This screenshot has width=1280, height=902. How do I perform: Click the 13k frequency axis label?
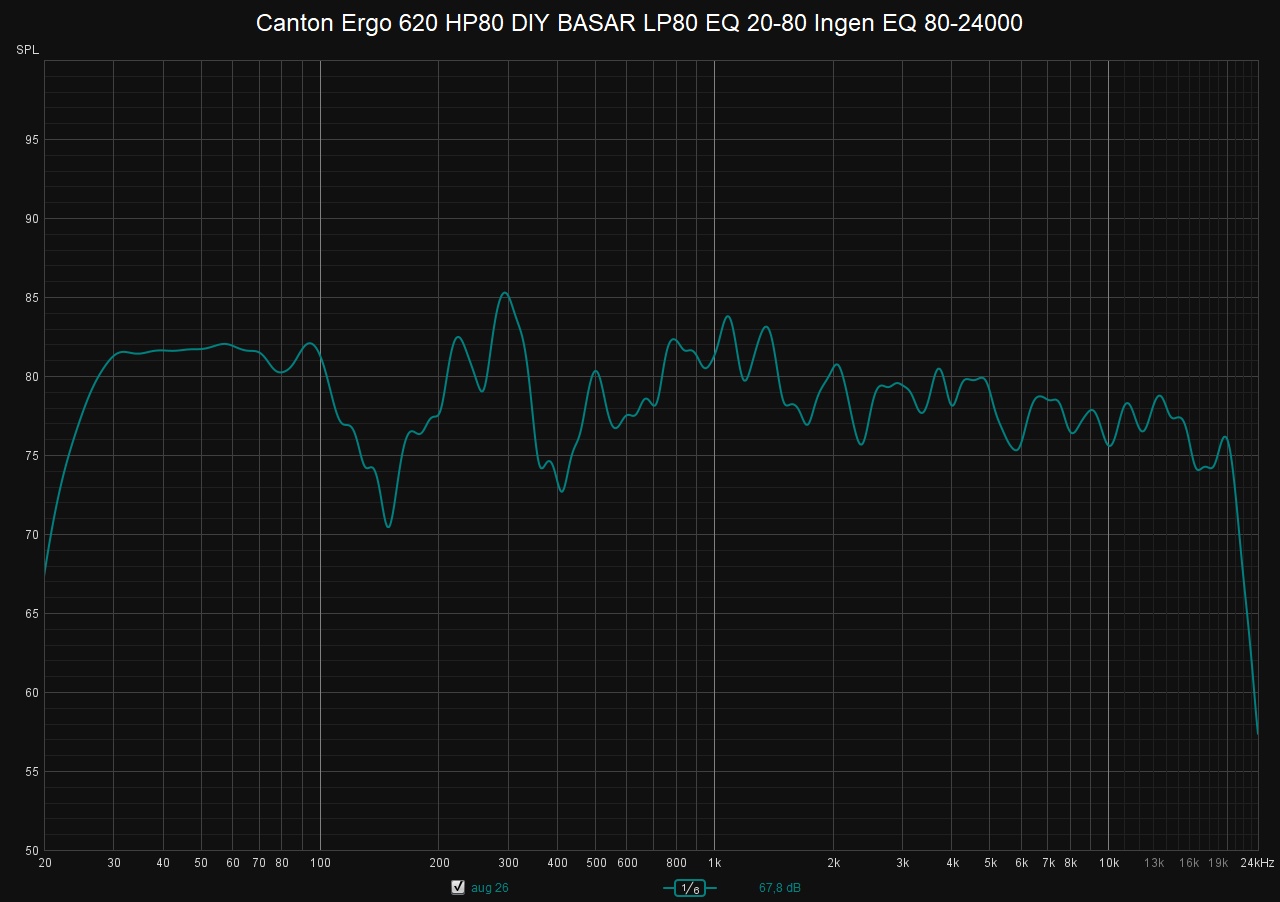pos(1154,863)
